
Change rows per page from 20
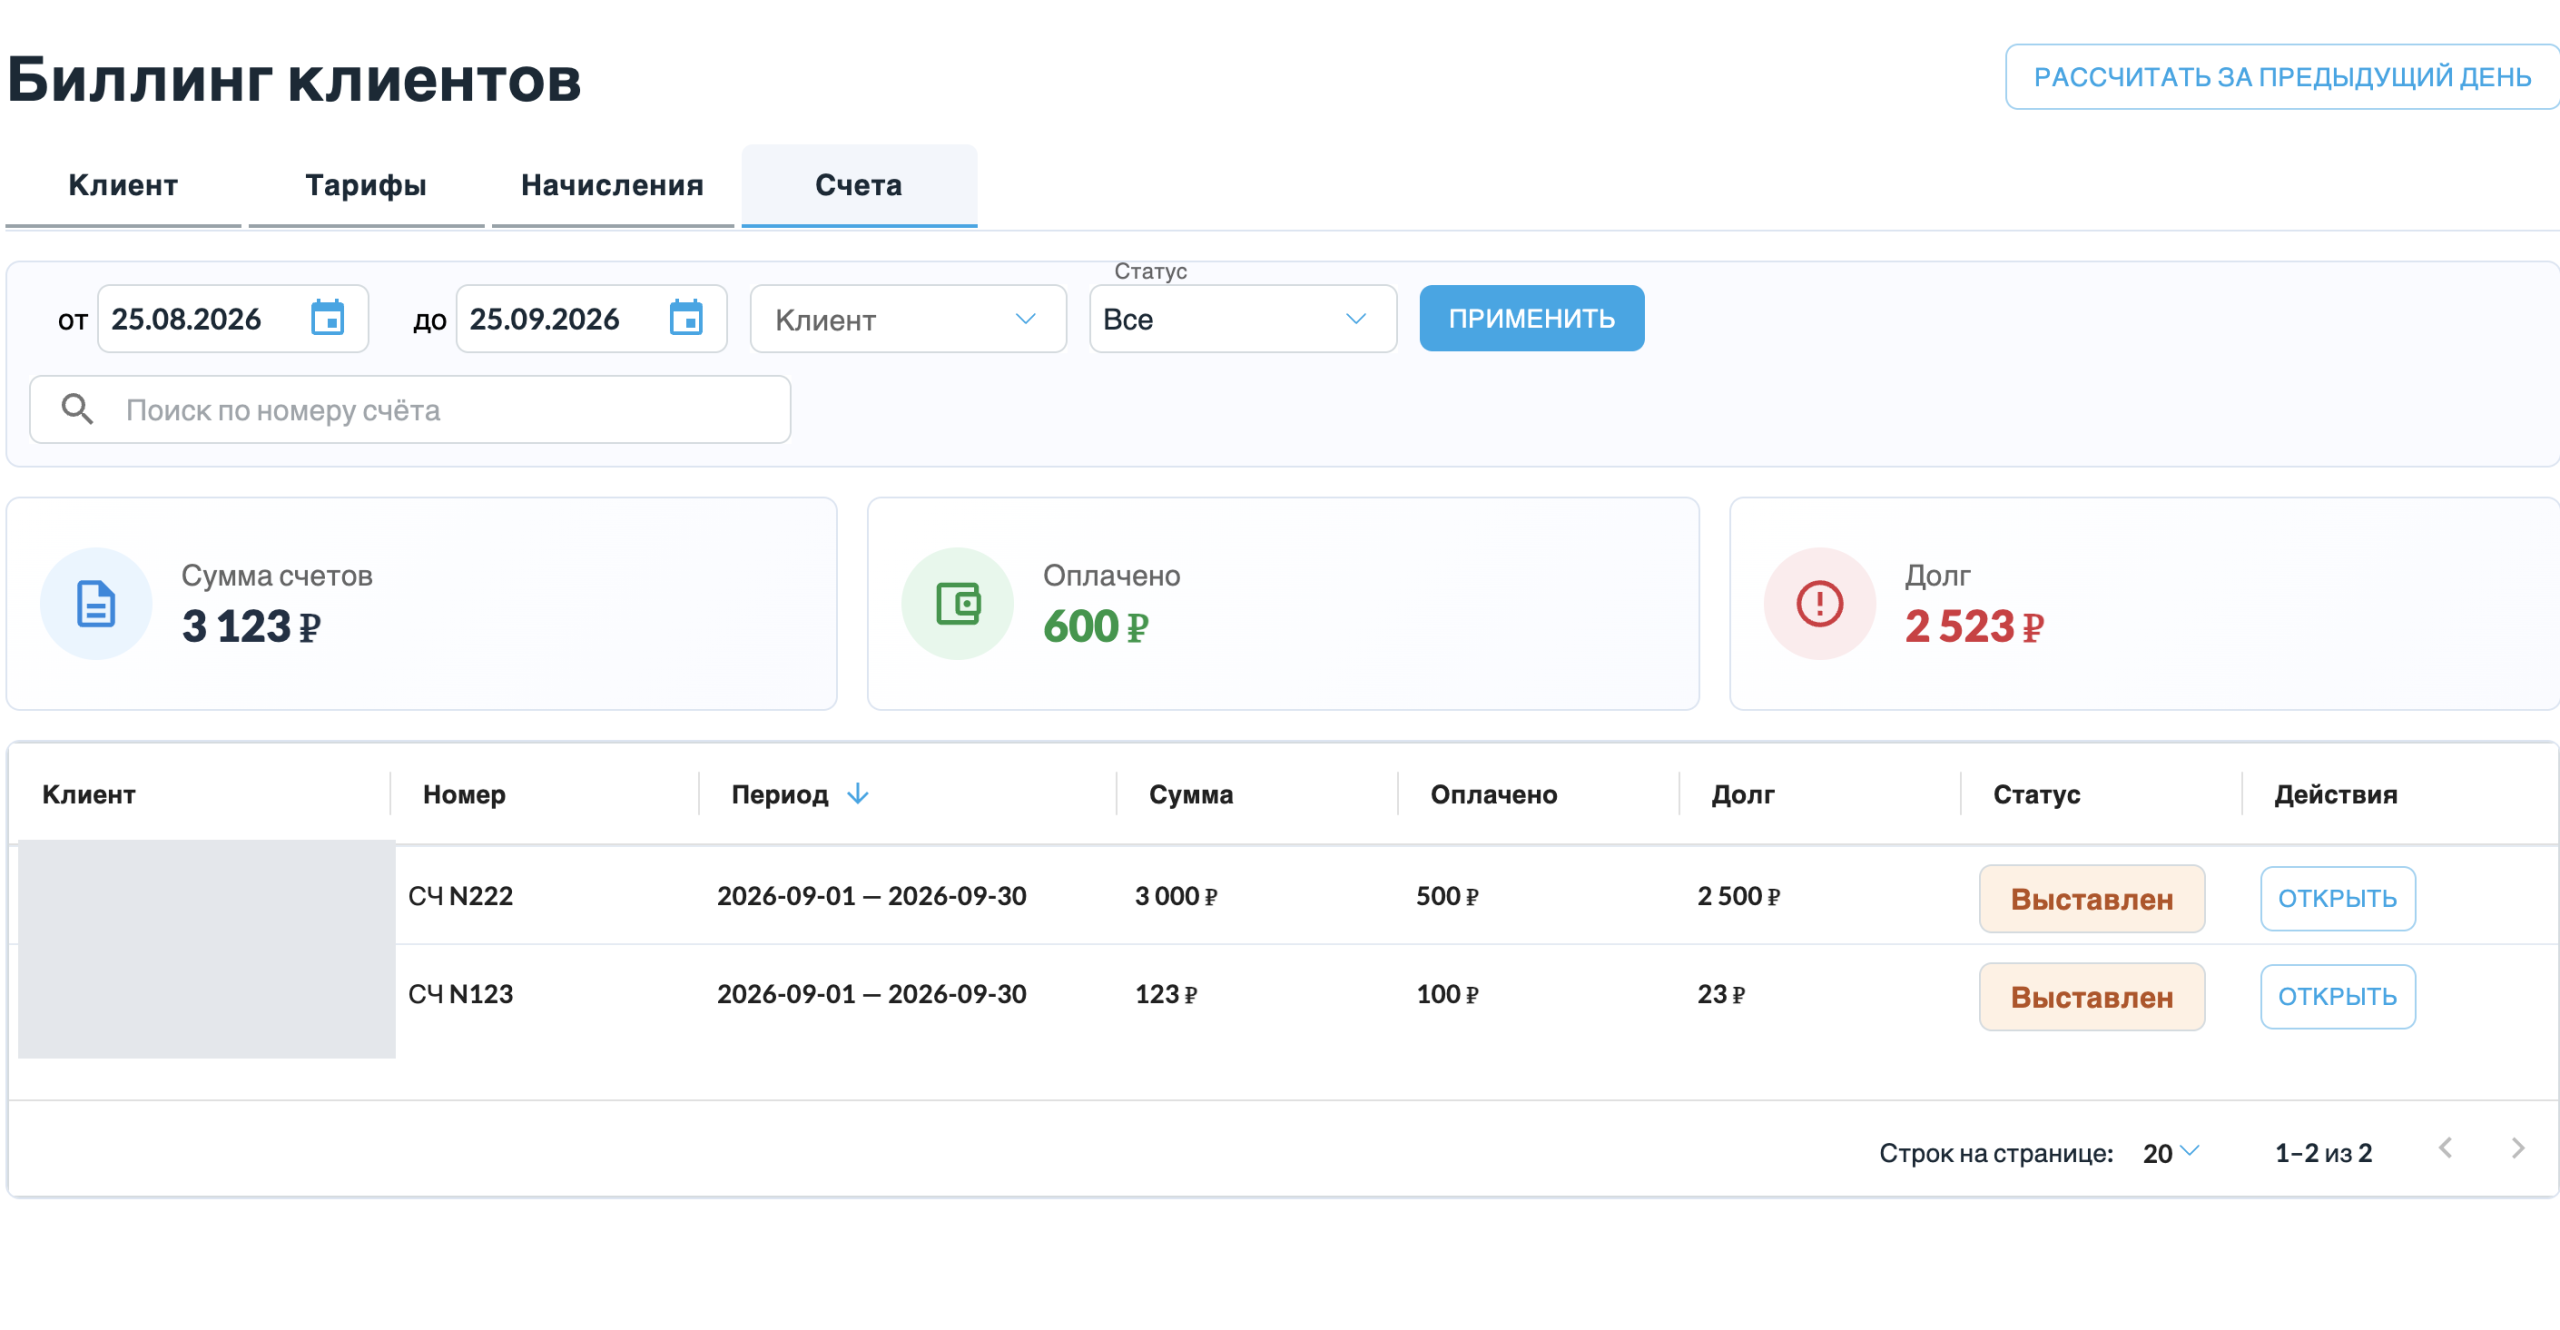click(x=2171, y=1153)
